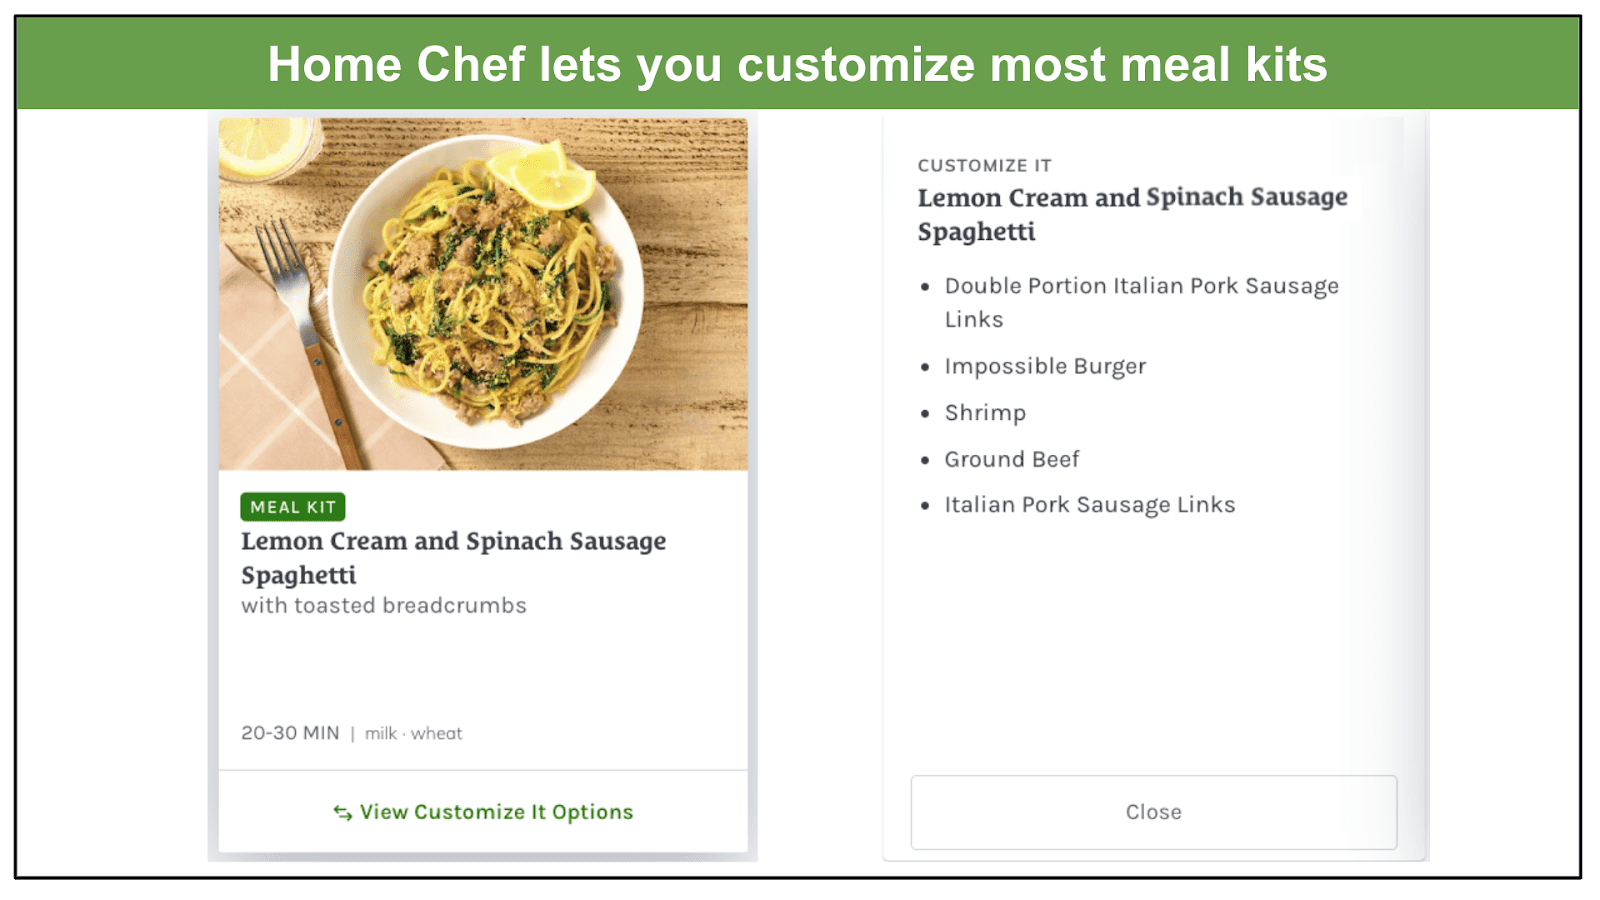Click the swap arrows icon beside View Customize

pyautogui.click(x=343, y=813)
